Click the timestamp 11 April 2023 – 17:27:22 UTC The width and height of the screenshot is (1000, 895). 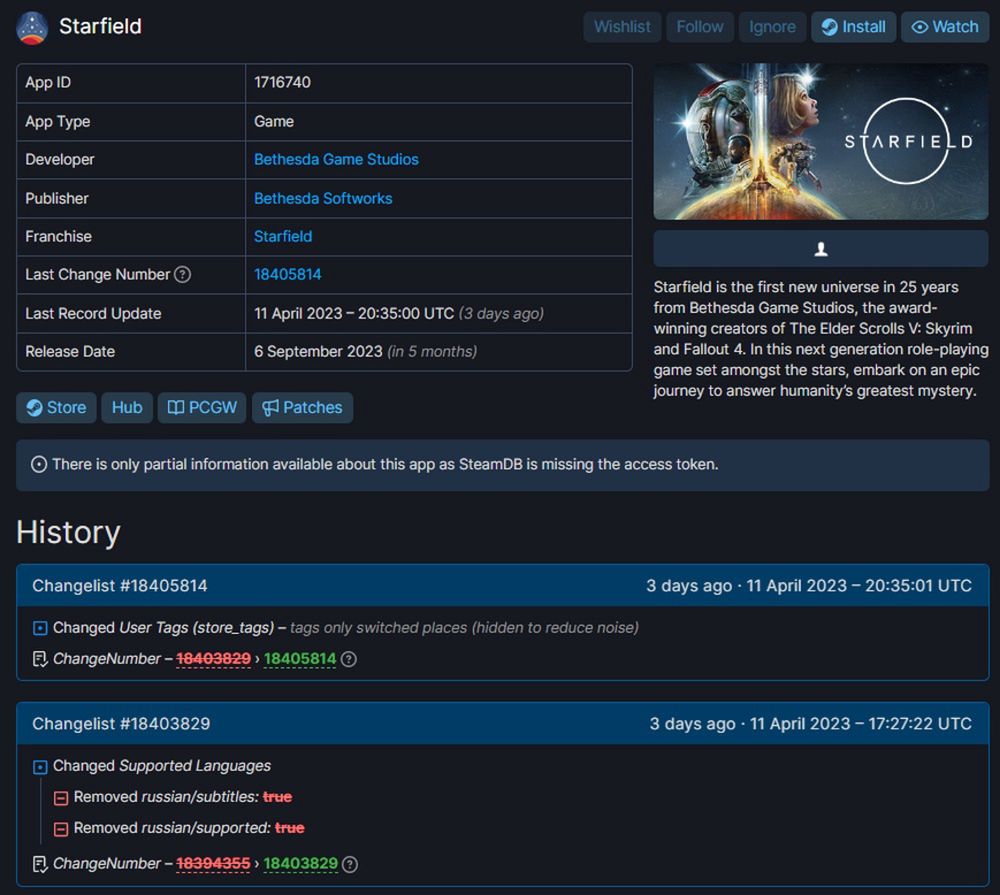click(861, 723)
